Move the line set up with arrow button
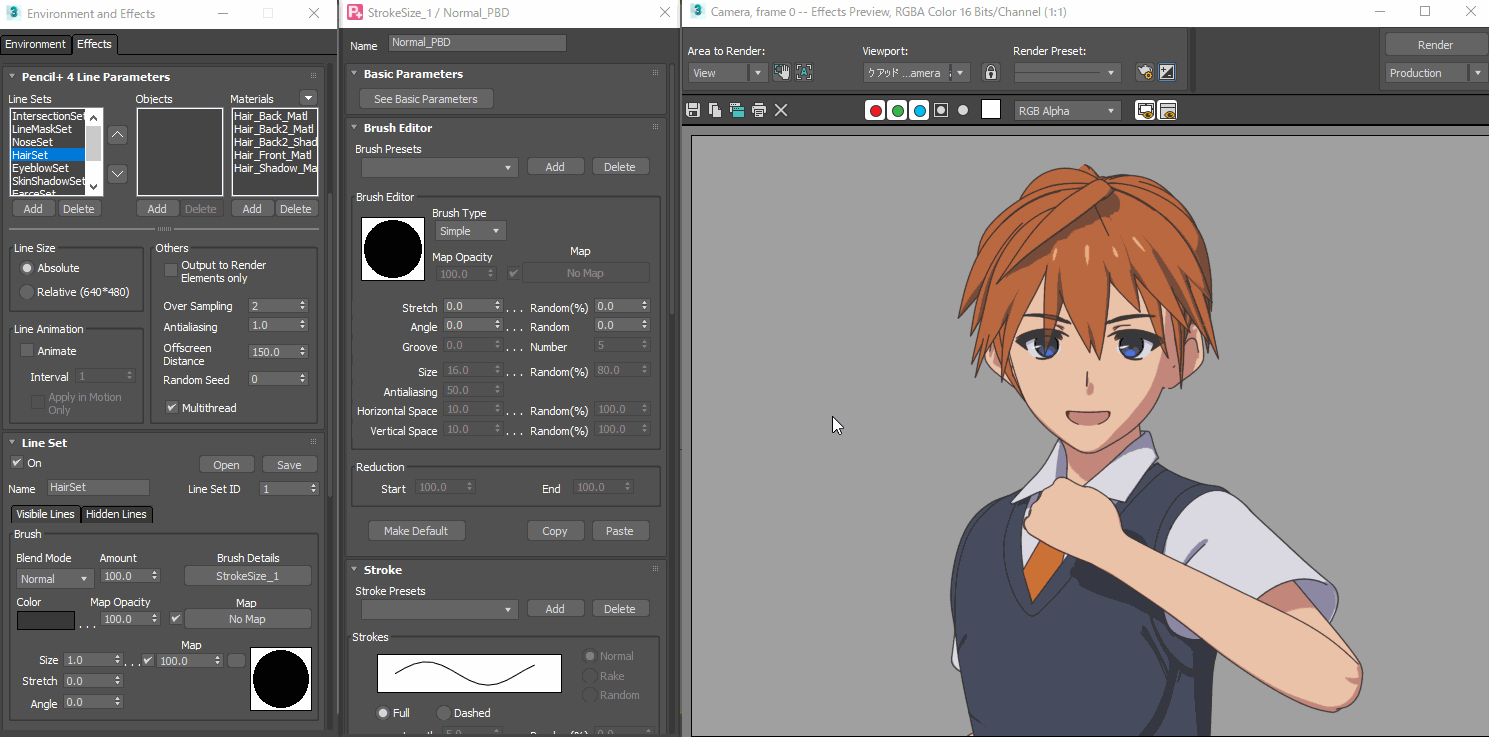 coord(118,135)
